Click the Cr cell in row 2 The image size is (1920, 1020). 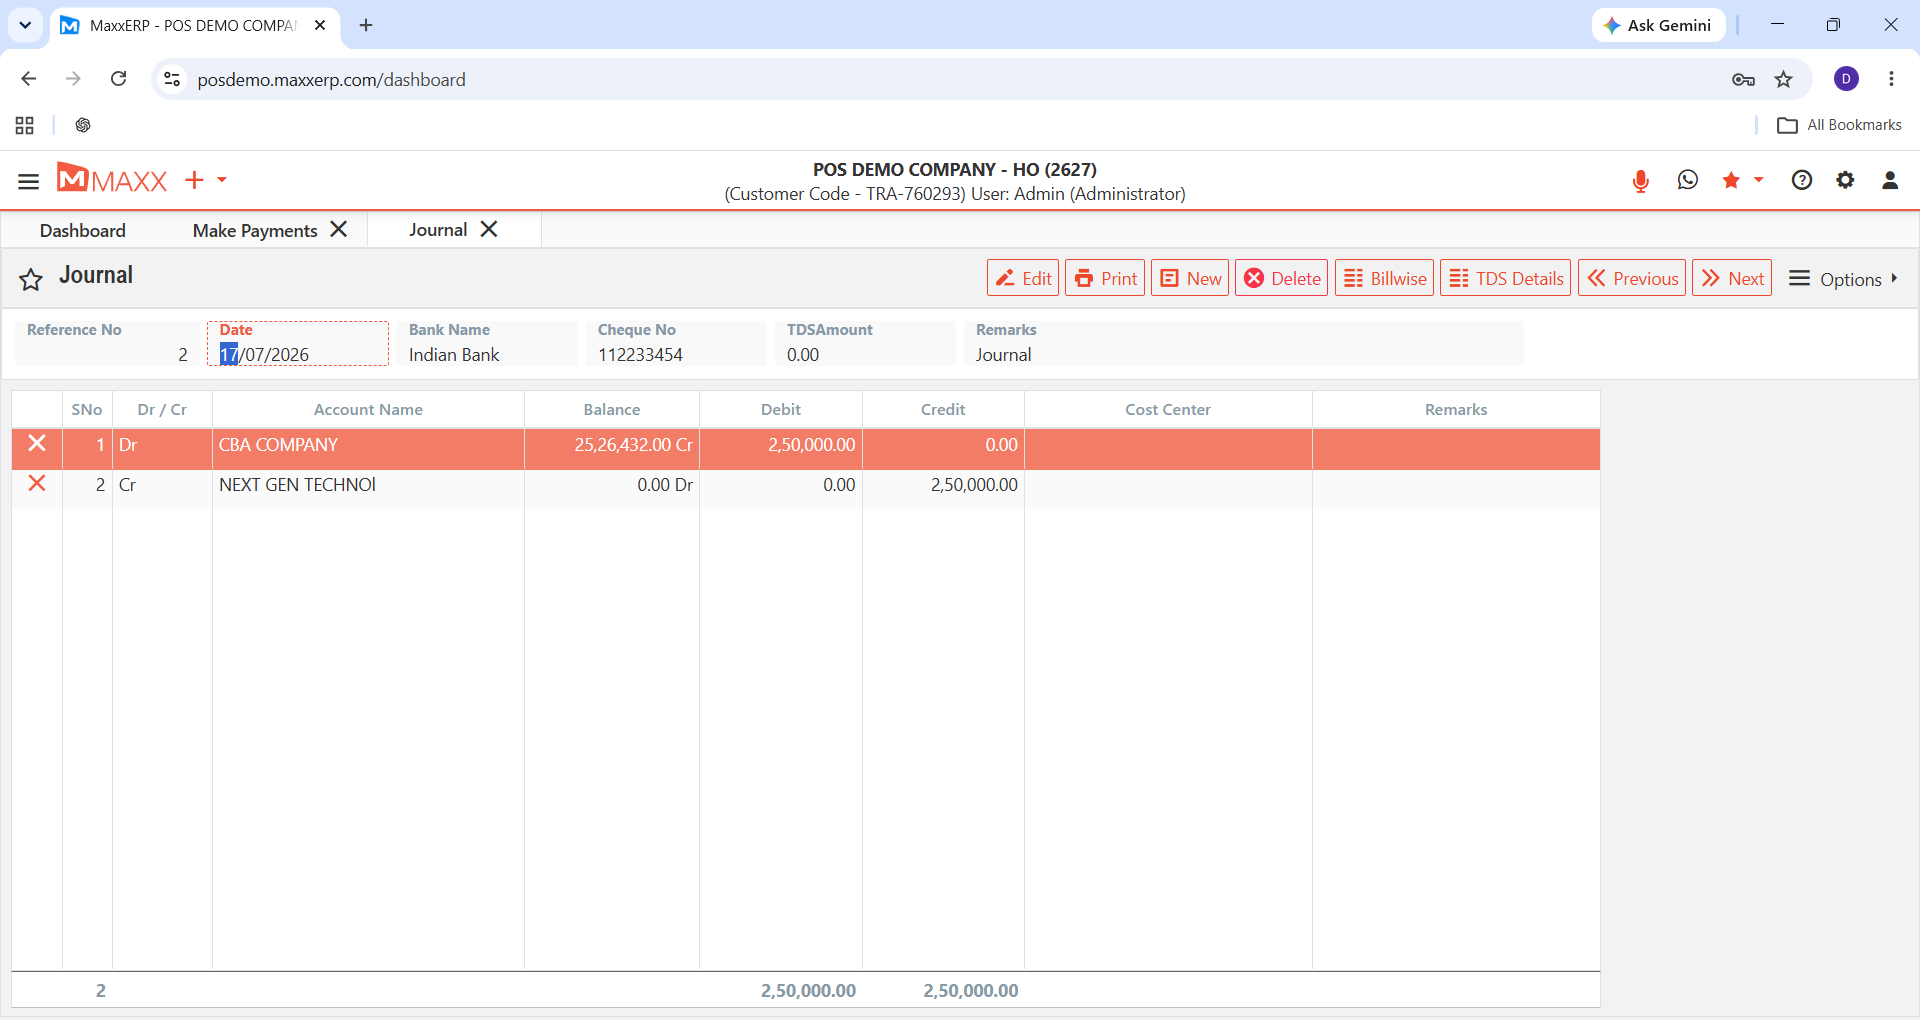(x=162, y=489)
